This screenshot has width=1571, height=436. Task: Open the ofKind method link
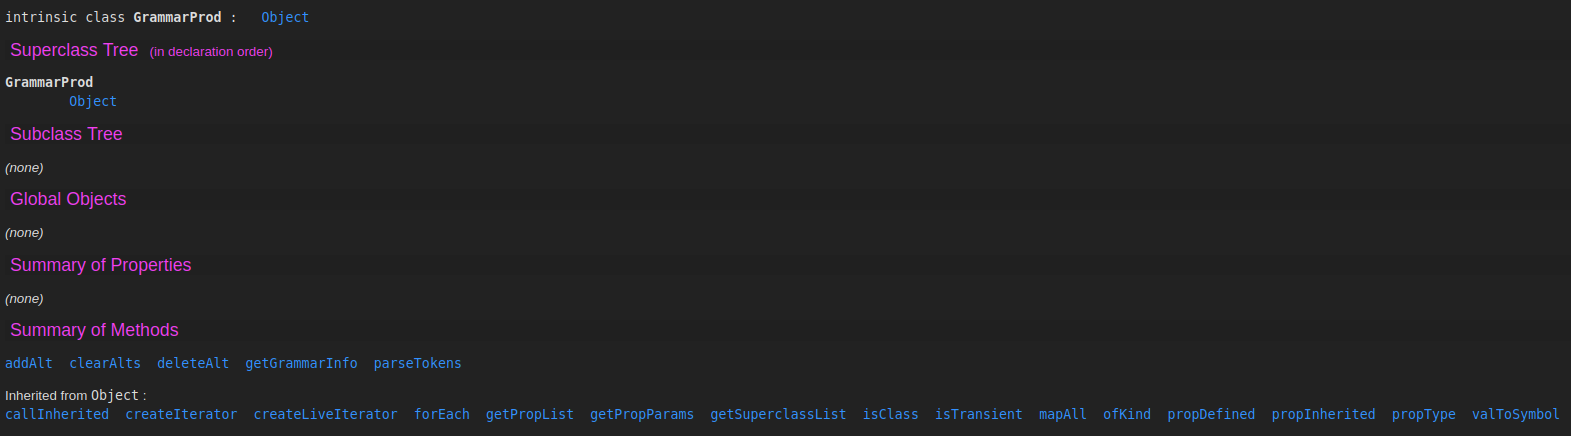1127,414
